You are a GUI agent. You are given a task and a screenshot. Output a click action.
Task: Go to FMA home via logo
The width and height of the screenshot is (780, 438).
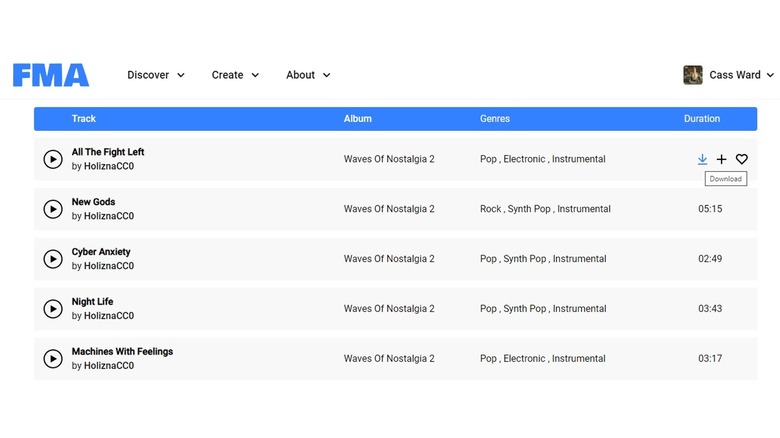point(51,75)
